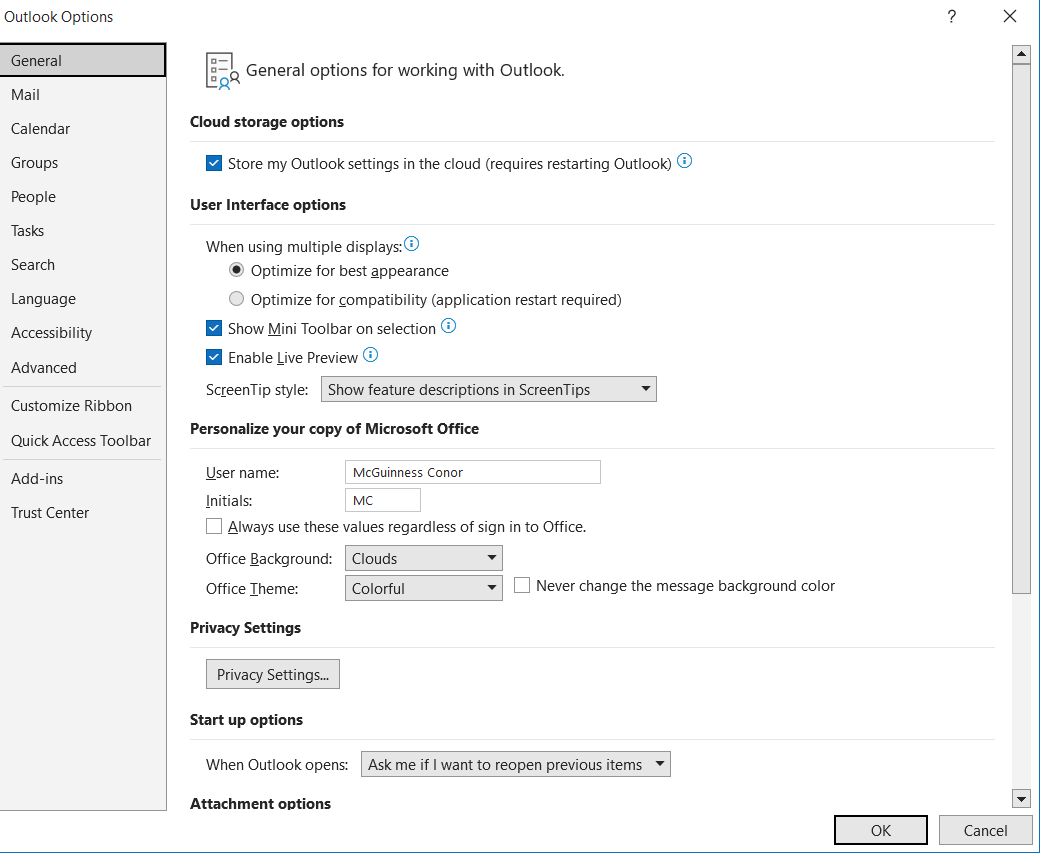Select Optimize for compatibility option
The height and width of the screenshot is (853, 1040).
click(236, 299)
